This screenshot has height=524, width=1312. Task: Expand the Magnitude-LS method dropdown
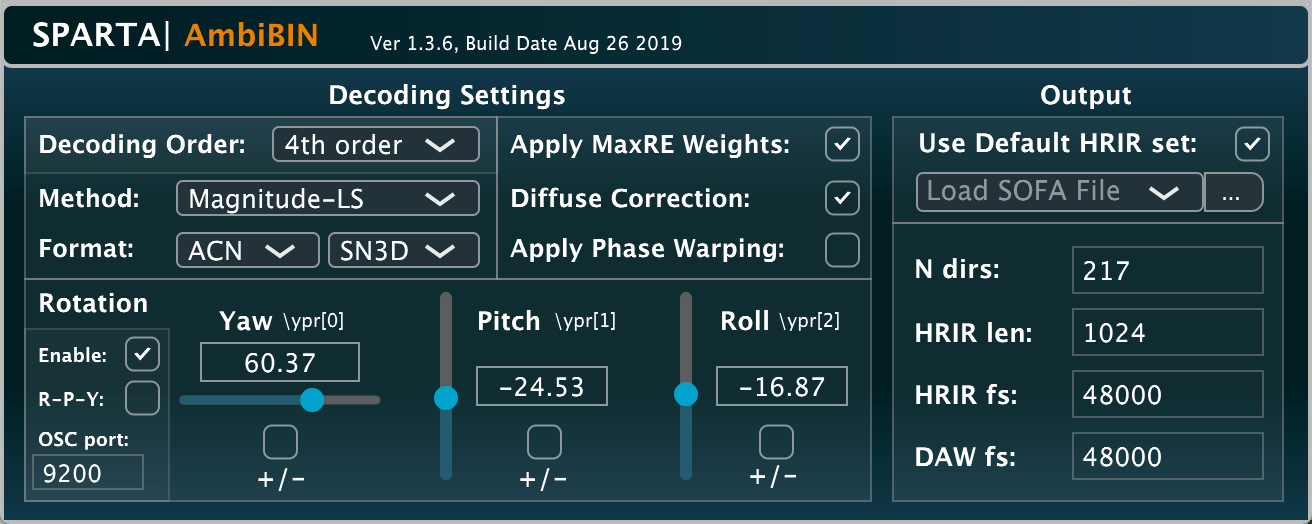326,199
